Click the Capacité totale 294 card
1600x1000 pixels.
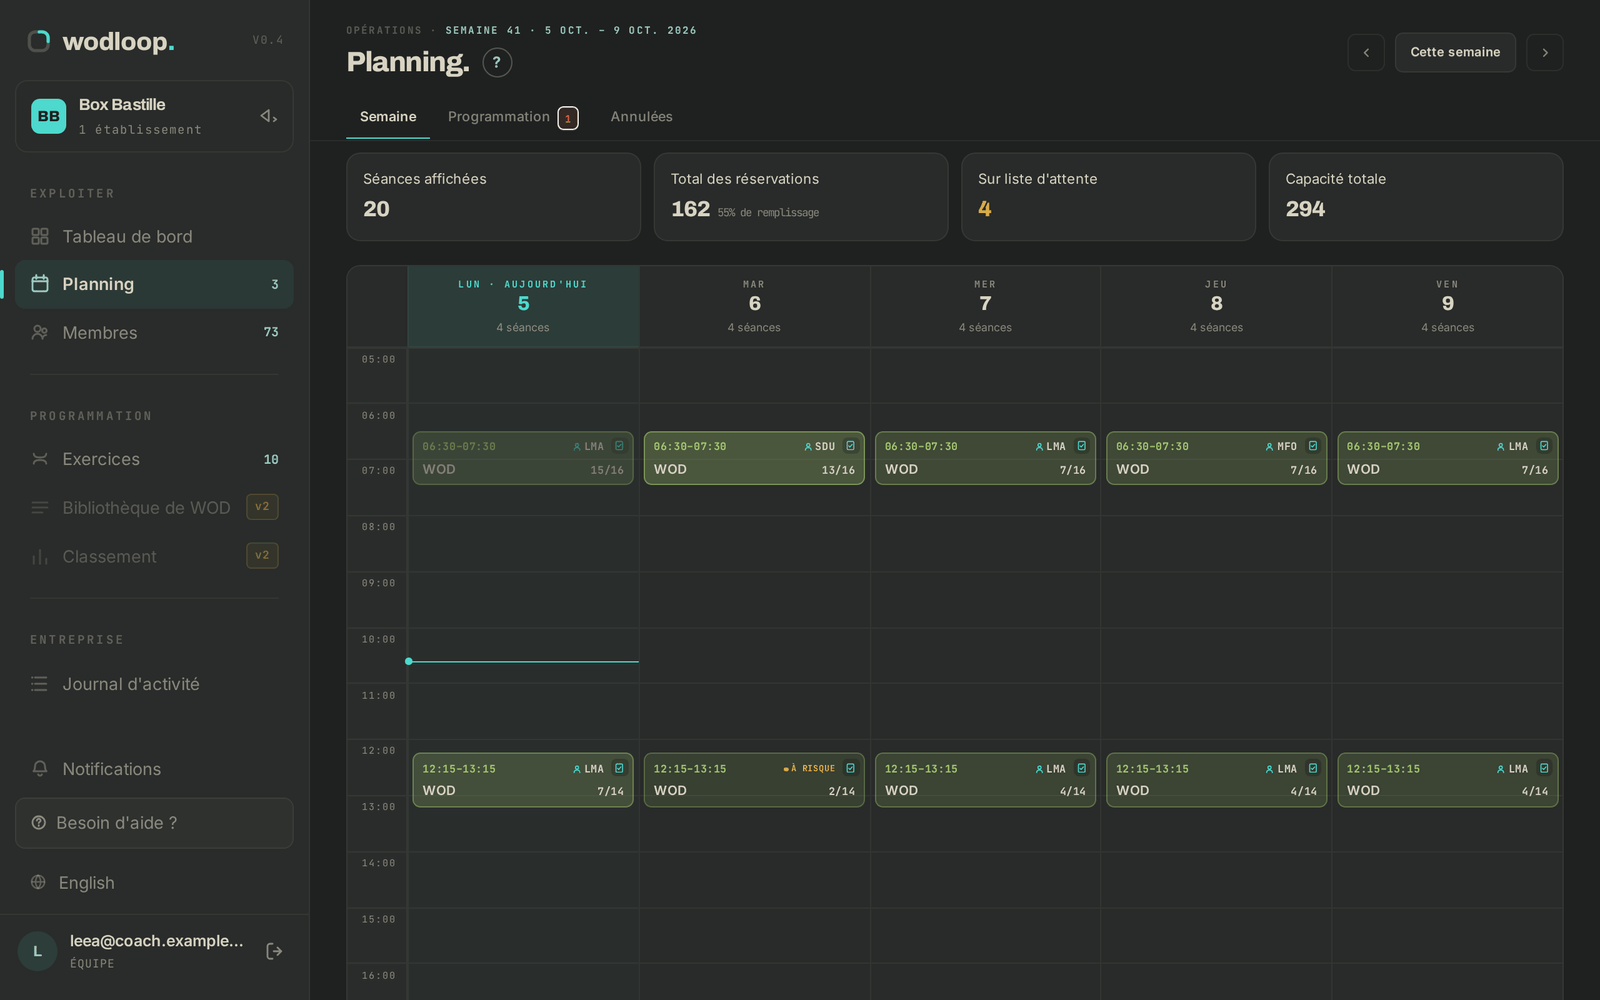pos(1416,197)
